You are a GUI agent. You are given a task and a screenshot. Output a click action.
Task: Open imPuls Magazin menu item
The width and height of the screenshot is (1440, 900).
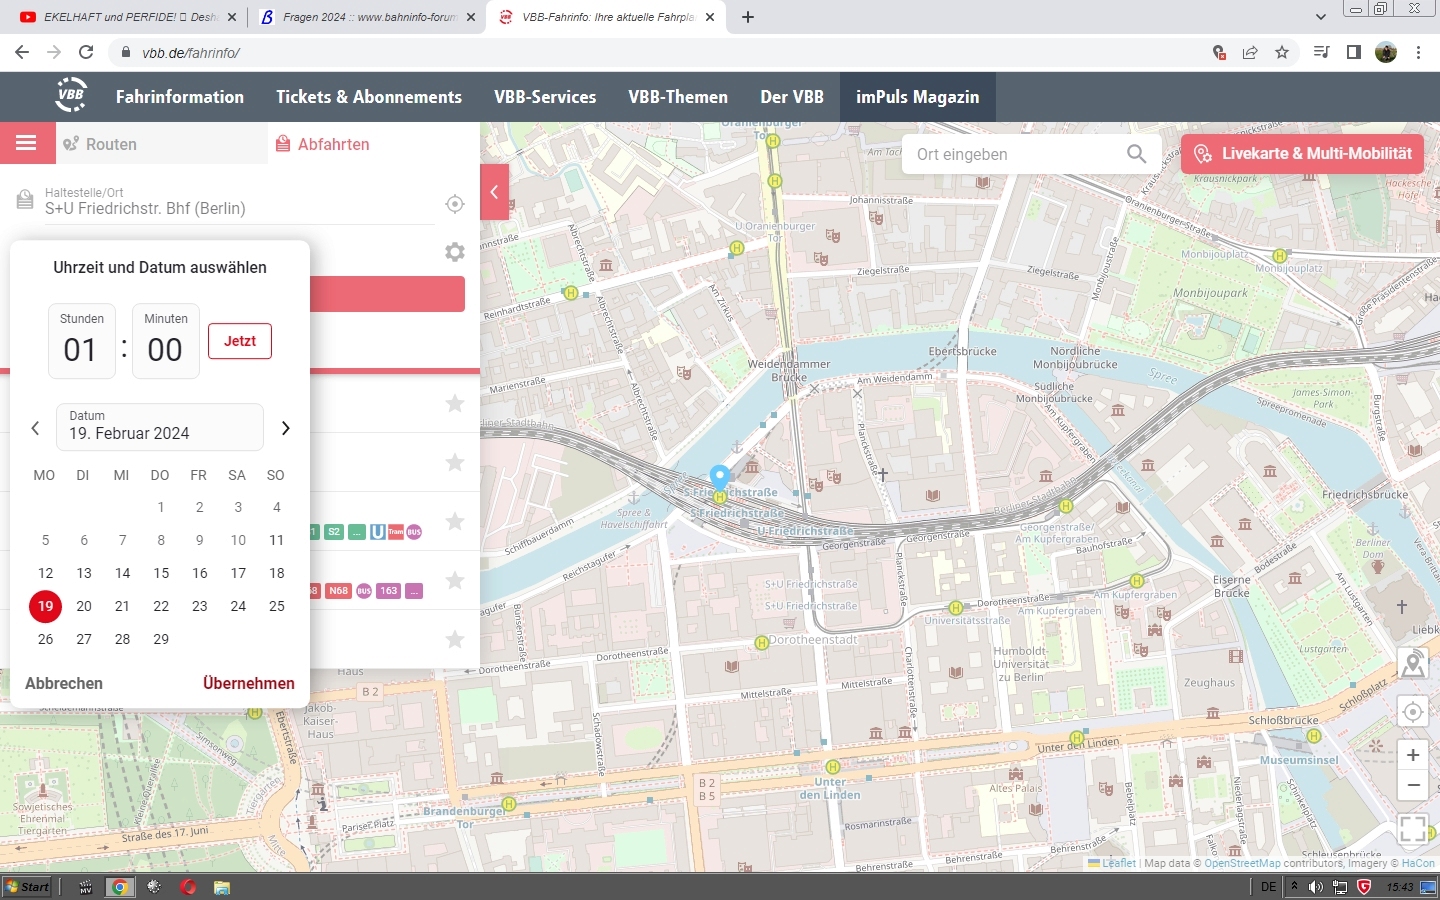[x=918, y=97]
